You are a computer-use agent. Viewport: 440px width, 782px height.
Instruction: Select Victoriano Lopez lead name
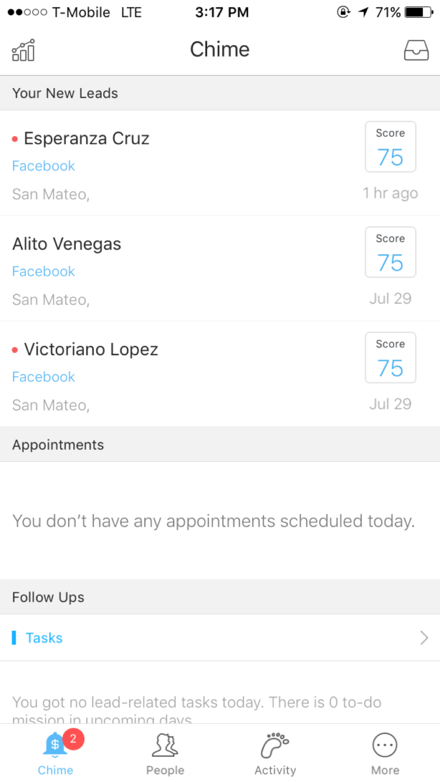(91, 350)
